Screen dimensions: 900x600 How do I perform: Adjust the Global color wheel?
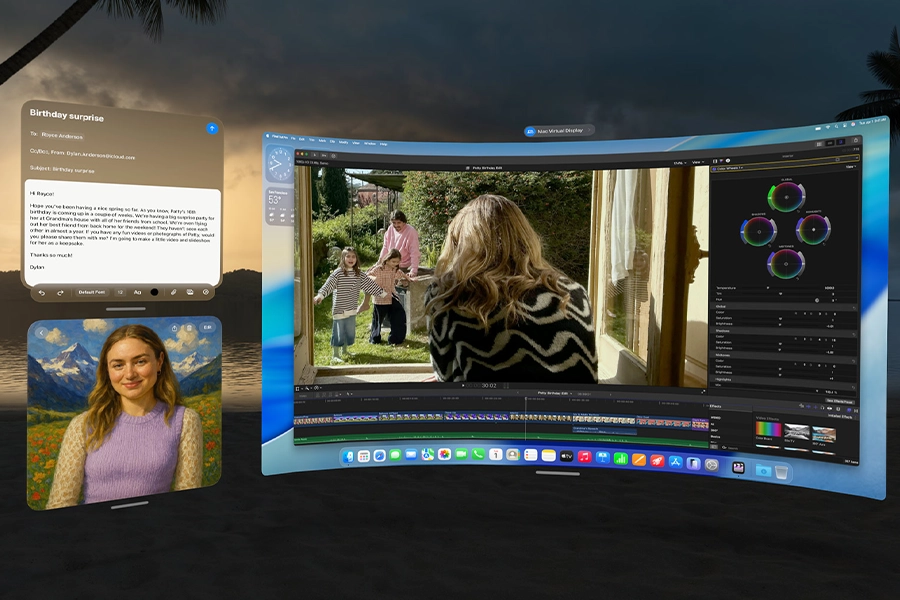786,195
